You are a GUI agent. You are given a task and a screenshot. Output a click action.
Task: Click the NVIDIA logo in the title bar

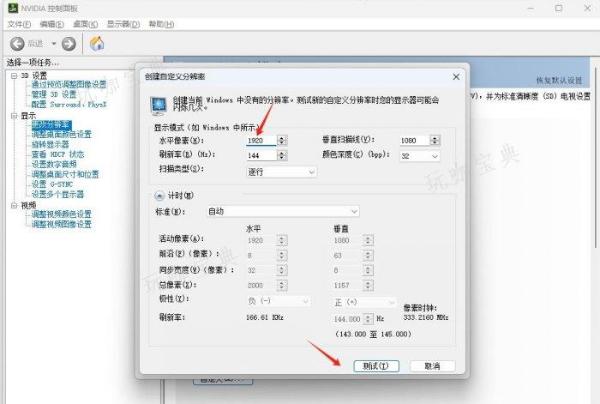pos(13,8)
